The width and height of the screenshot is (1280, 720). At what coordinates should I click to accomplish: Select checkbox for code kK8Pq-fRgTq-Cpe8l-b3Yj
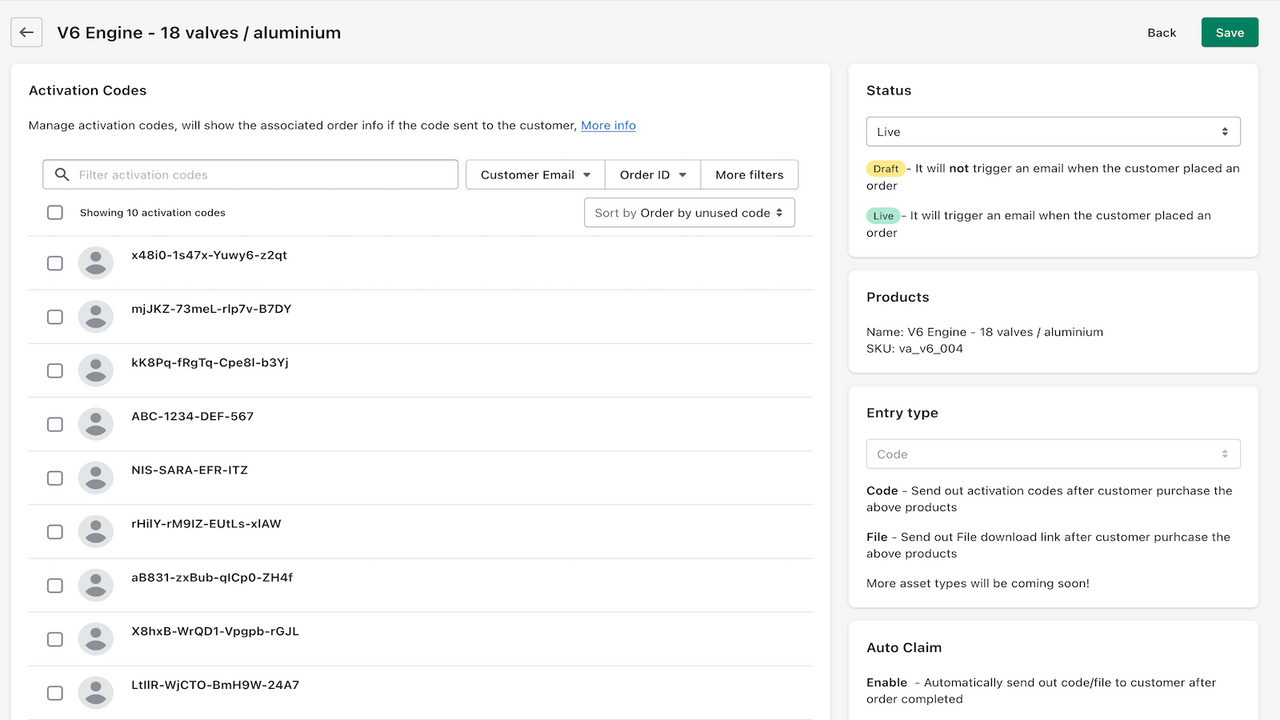point(55,370)
